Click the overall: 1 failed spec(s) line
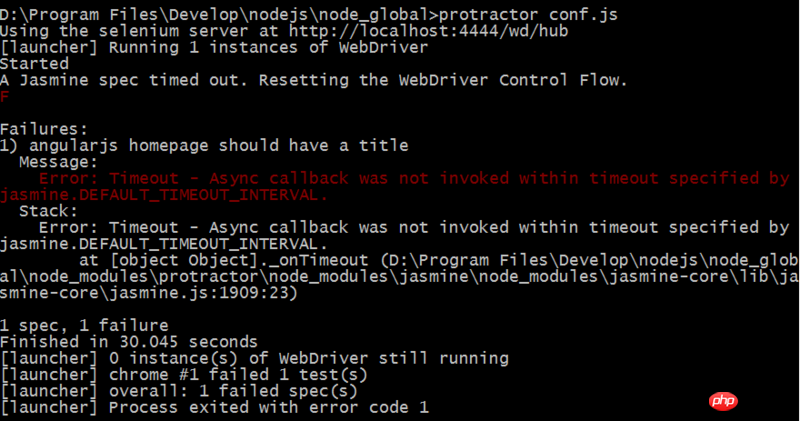 (x=179, y=391)
